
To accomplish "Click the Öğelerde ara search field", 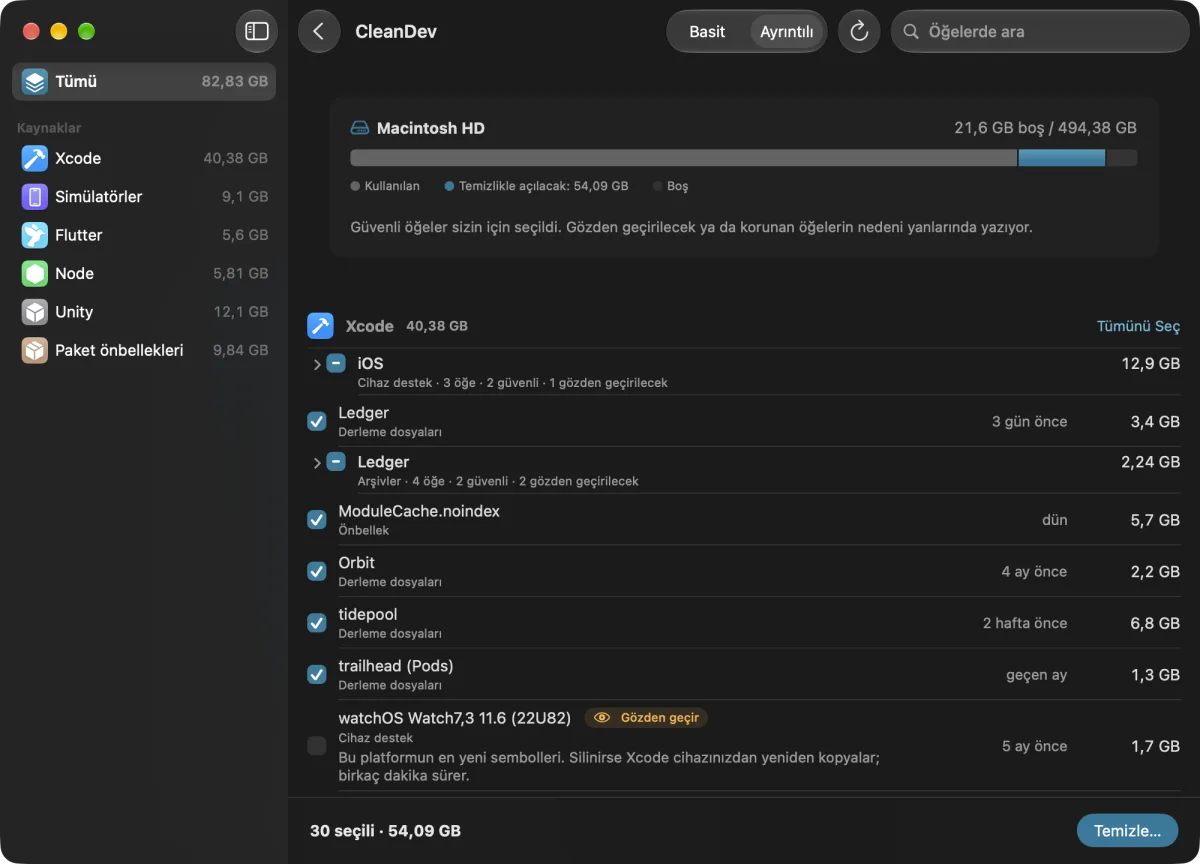I will click(1040, 31).
